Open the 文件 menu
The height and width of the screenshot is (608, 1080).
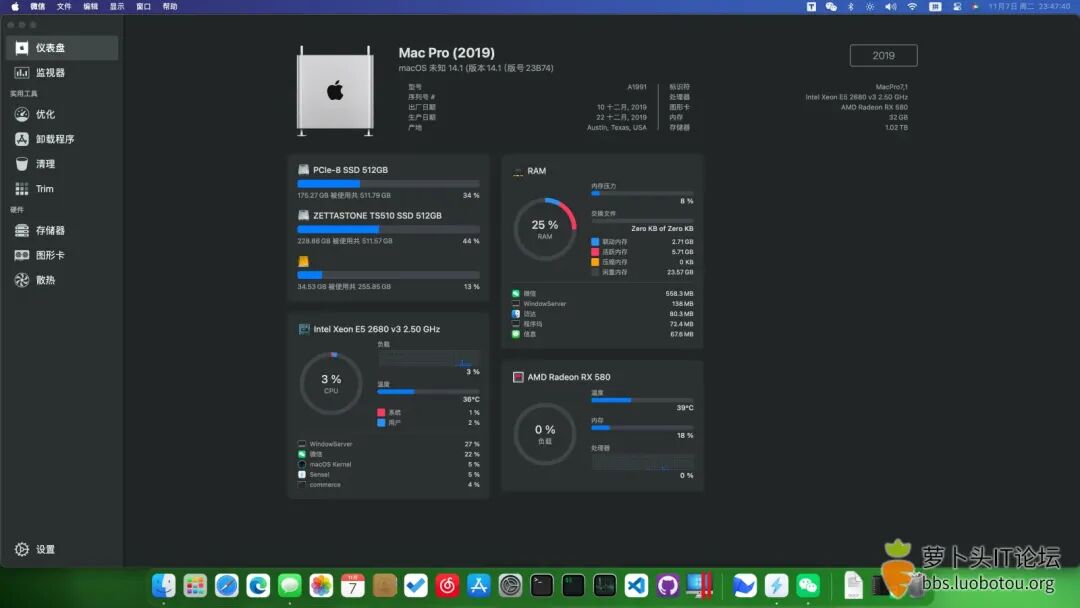64,6
